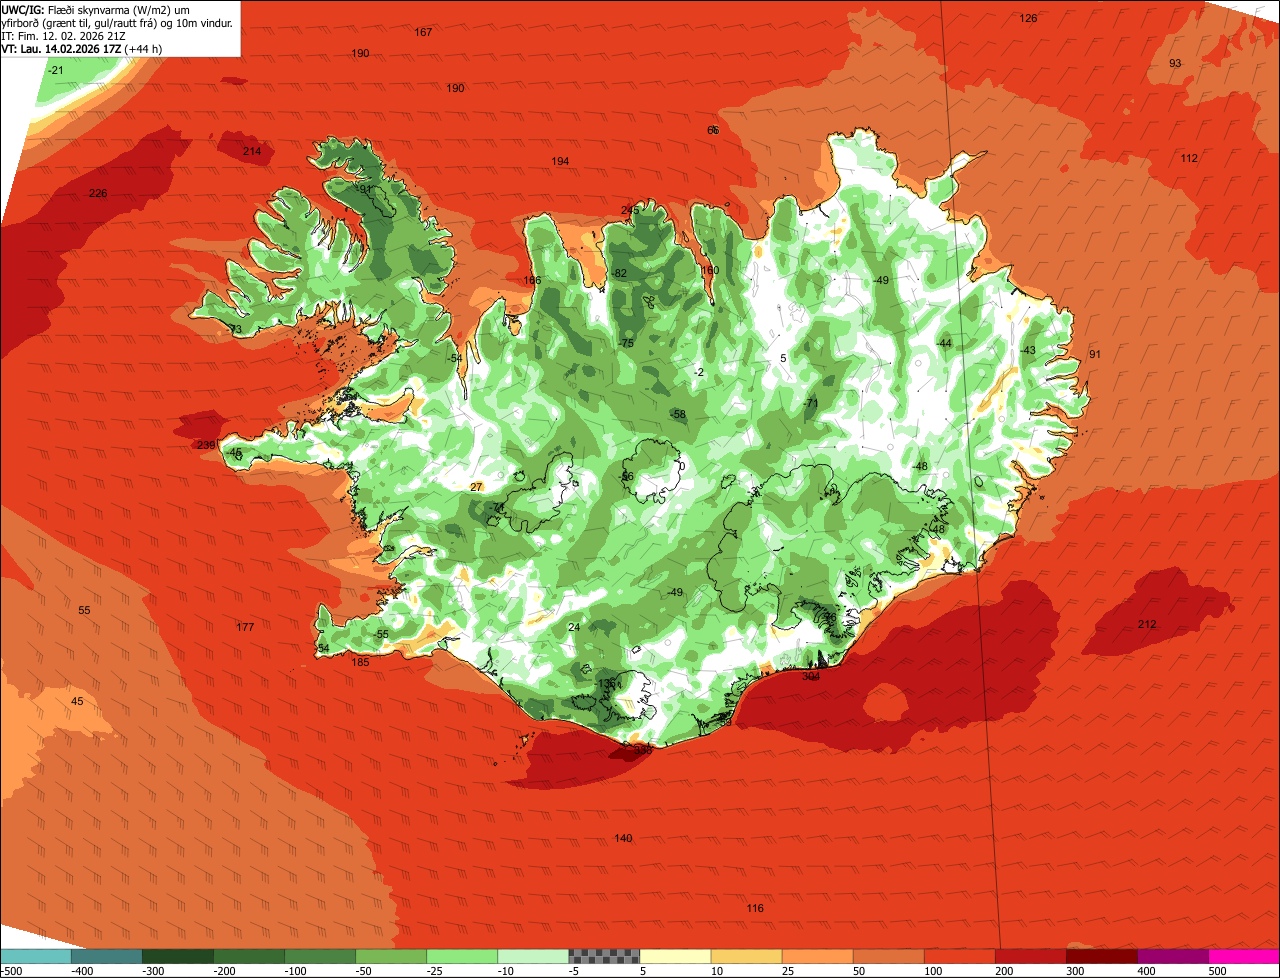Click the '-75' map value label
Viewport: 1280px width, 978px height.
click(x=627, y=343)
